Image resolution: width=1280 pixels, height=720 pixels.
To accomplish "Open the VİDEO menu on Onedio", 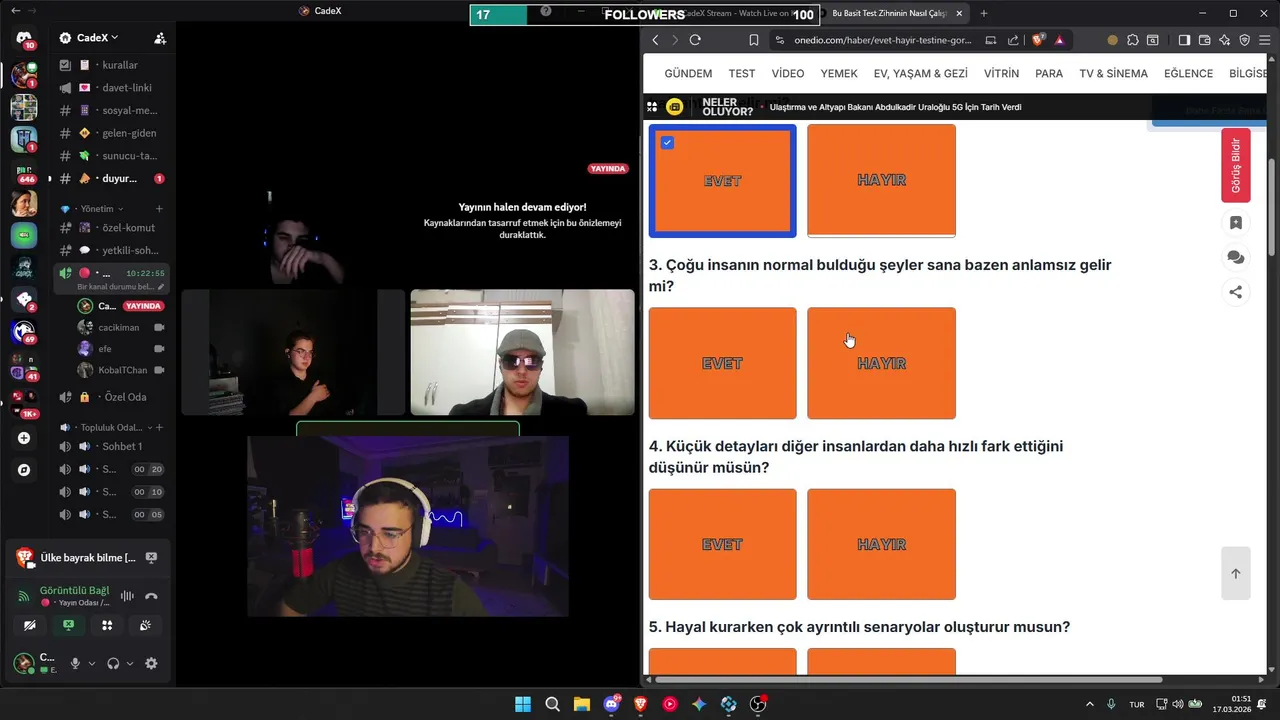I will (x=787, y=74).
